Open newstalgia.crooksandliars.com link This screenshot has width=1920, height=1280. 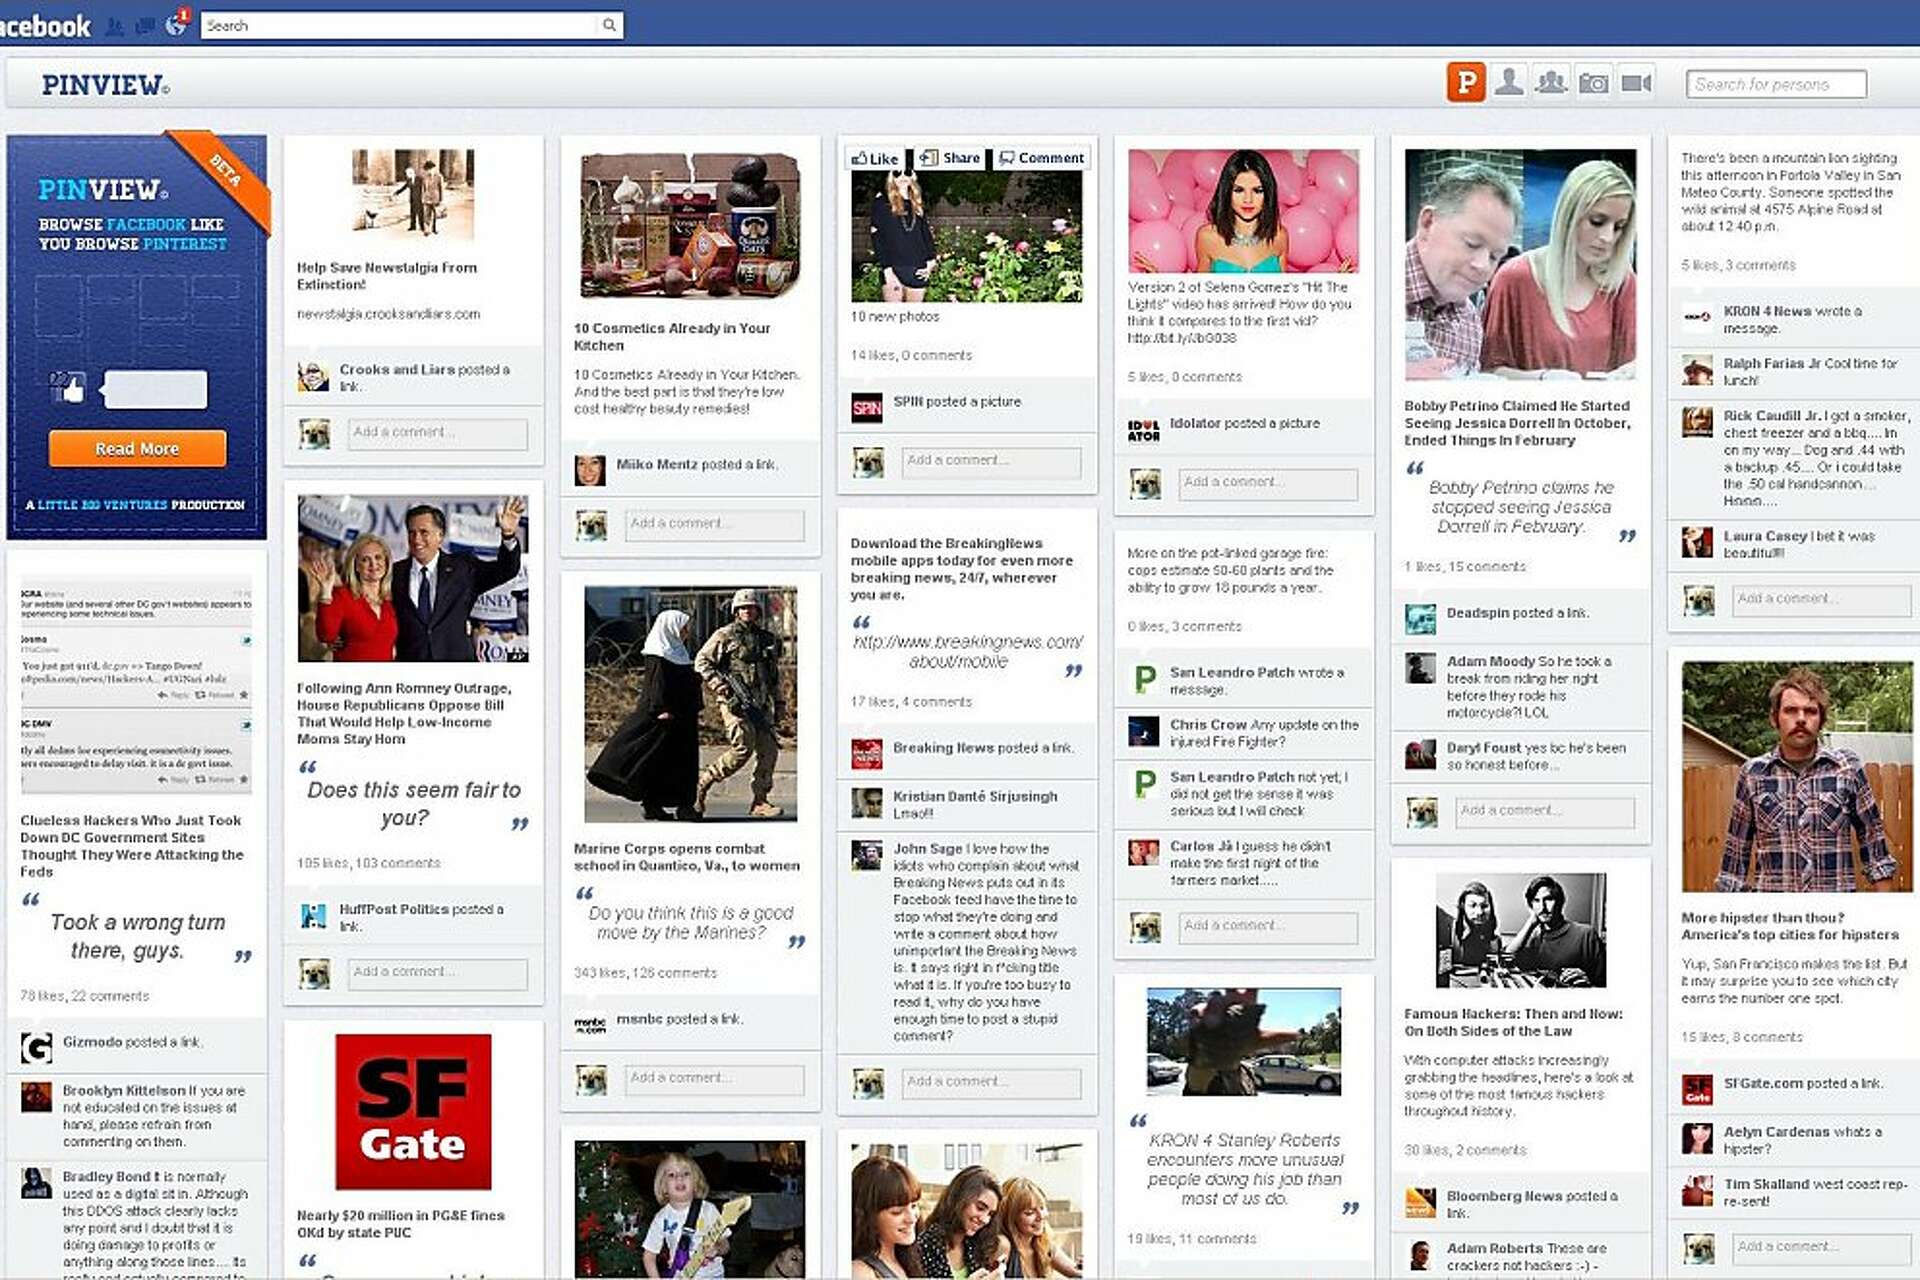pyautogui.click(x=388, y=314)
